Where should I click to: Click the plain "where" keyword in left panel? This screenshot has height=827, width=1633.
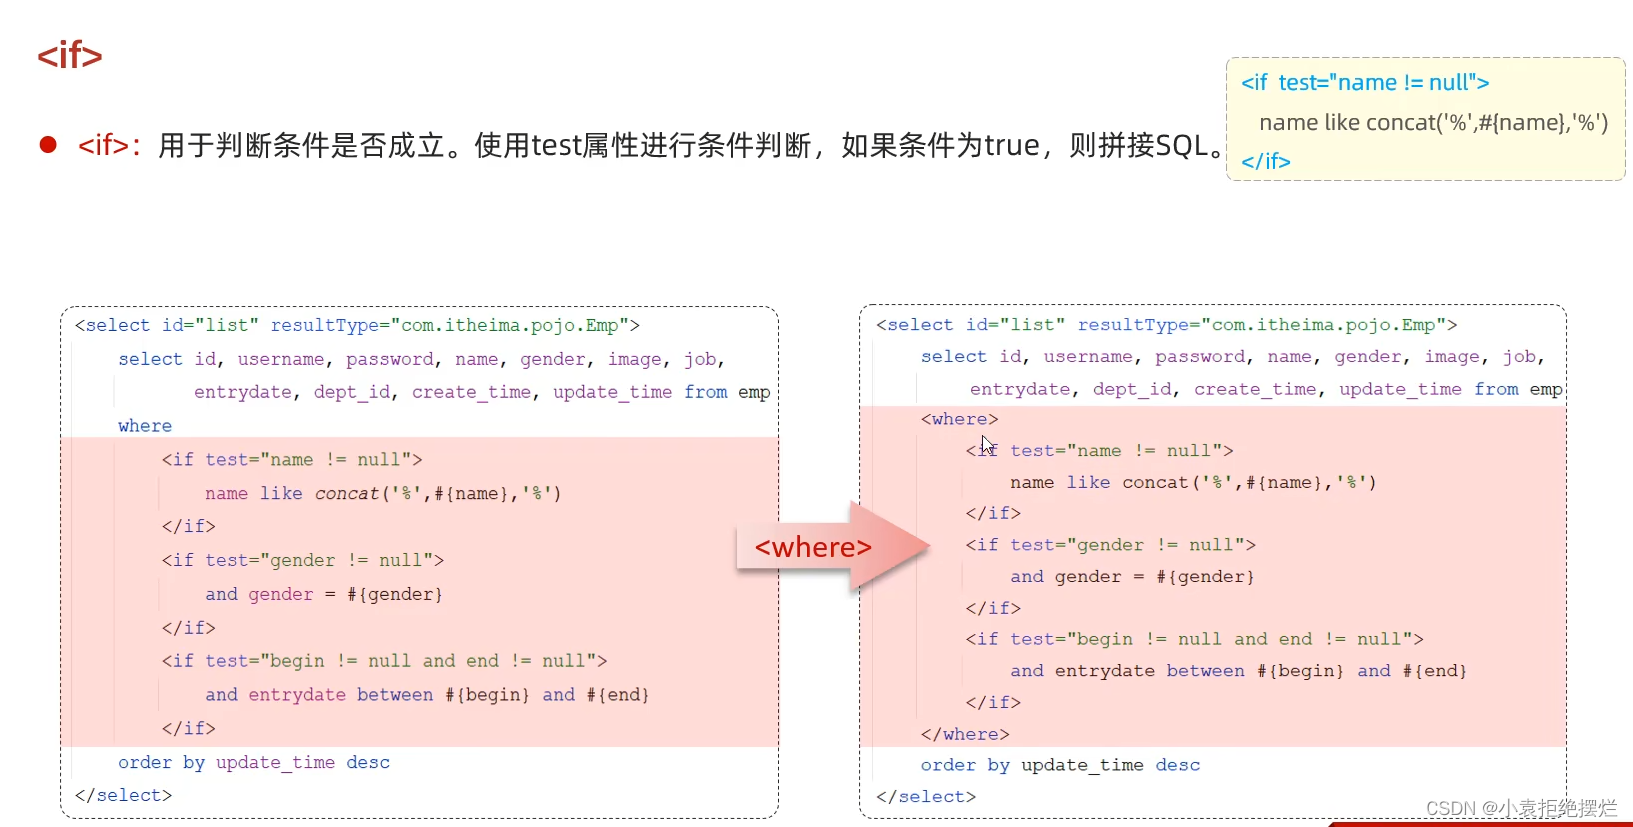pyautogui.click(x=145, y=426)
